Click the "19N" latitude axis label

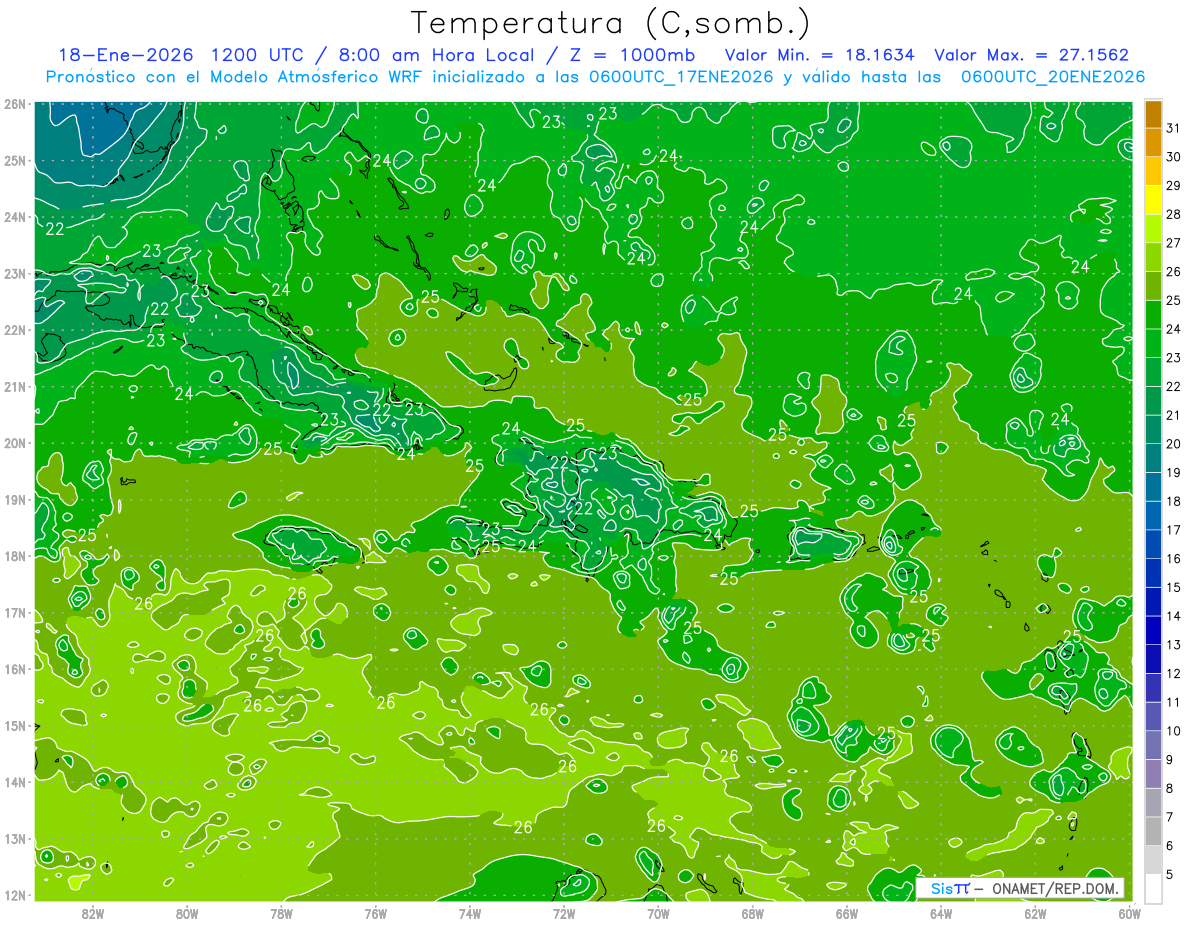pyautogui.click(x=15, y=499)
